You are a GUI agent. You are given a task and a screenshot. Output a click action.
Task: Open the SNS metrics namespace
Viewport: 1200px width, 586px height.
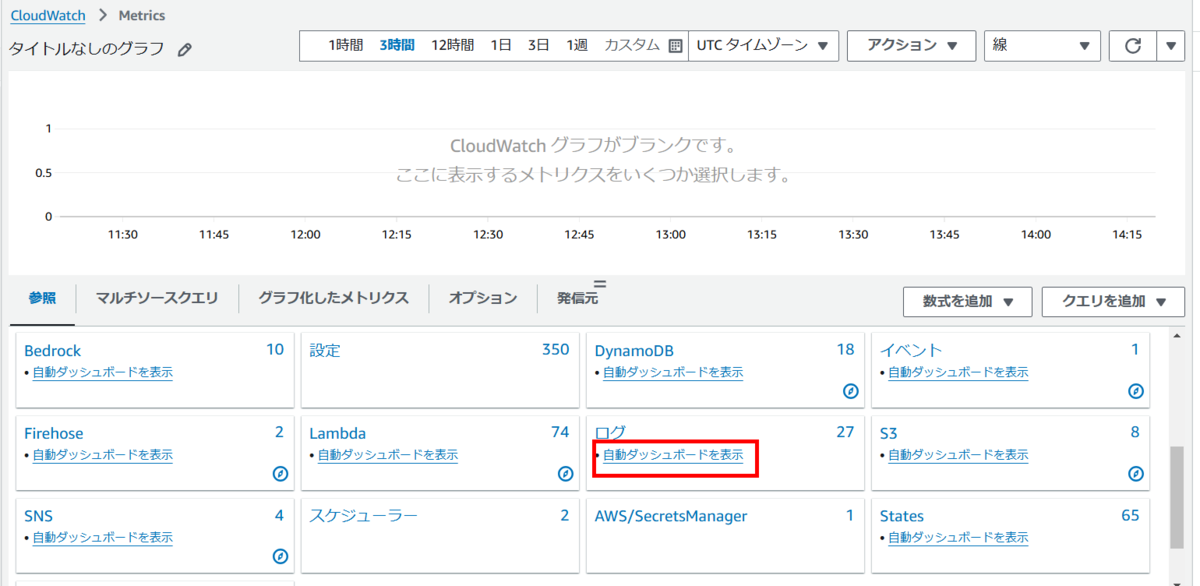(x=39, y=516)
